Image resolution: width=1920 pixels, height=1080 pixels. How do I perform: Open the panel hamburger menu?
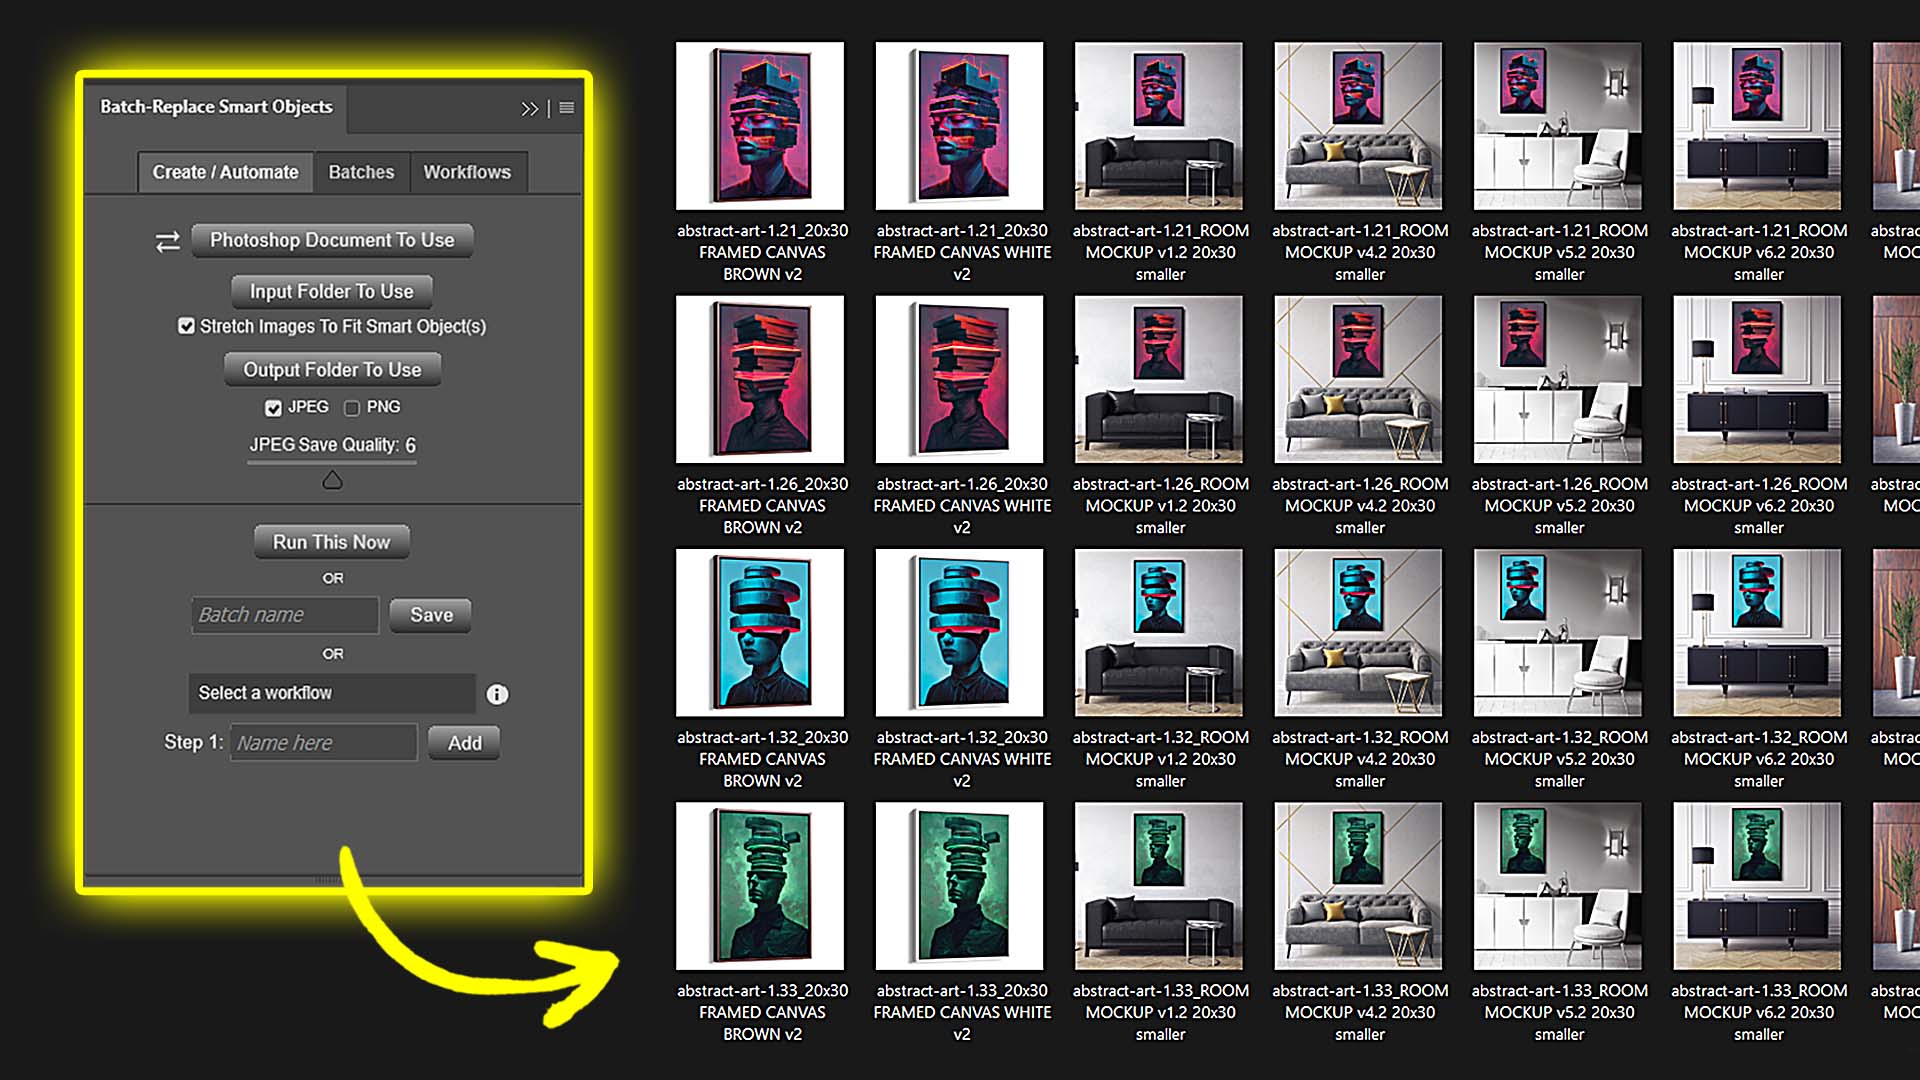click(x=567, y=108)
